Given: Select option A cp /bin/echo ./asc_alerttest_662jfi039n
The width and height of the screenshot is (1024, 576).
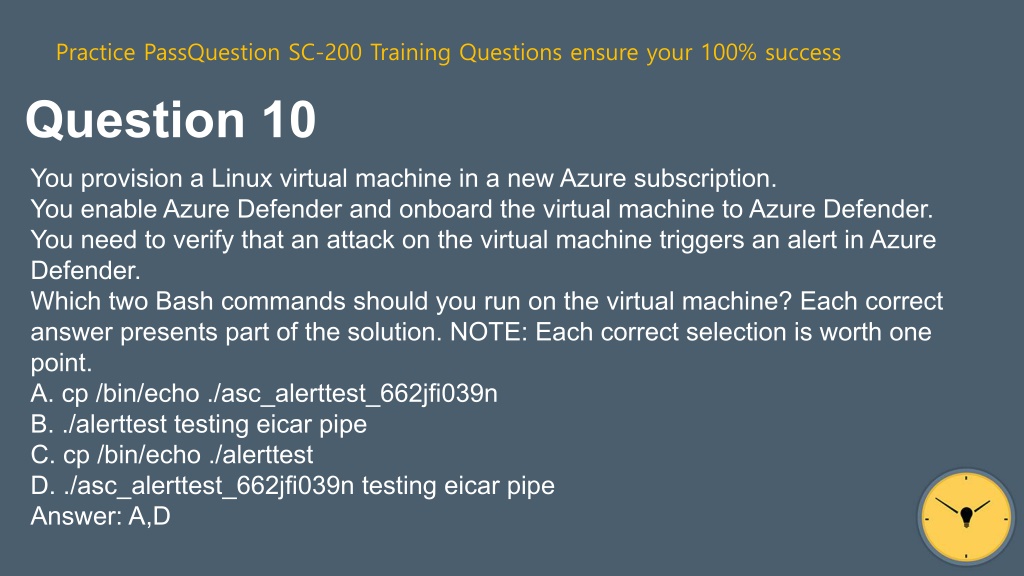Looking at the screenshot, I should click(x=264, y=394).
